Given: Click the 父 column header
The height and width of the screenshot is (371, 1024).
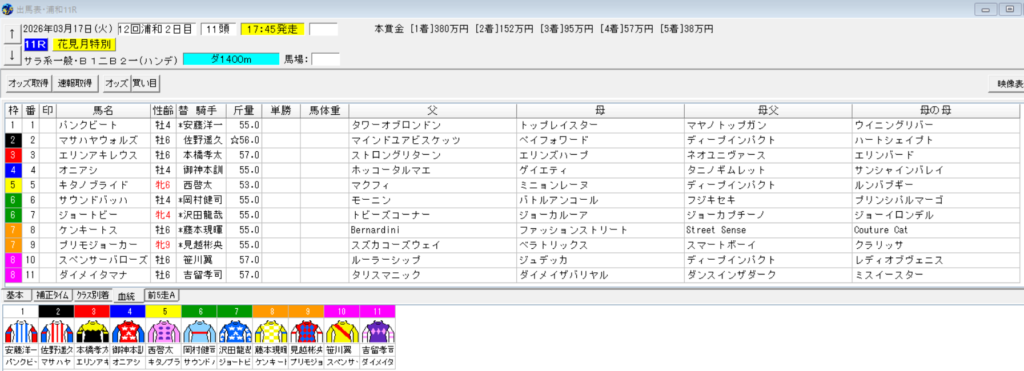Looking at the screenshot, I should [432, 110].
